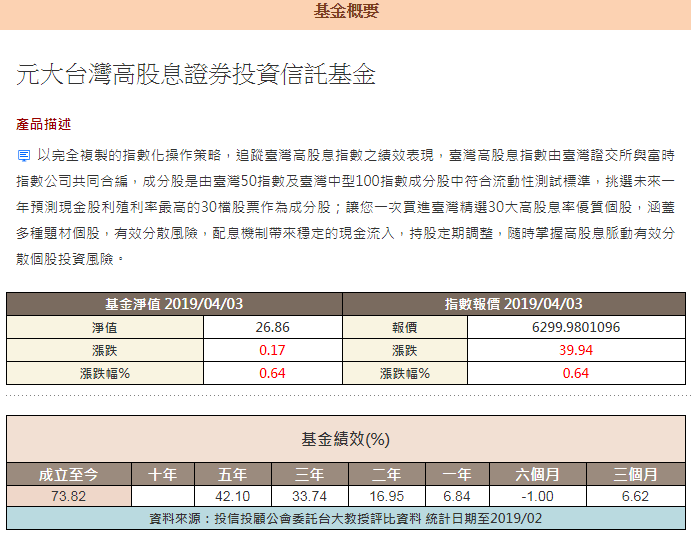Click the 淨值 label cell
The width and height of the screenshot is (691, 534).
tap(105, 327)
